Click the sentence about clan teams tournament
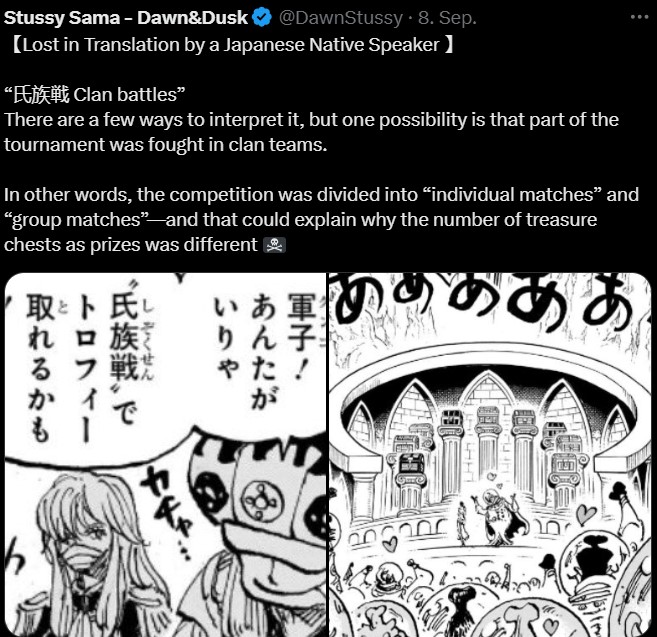This screenshot has height=637, width=657. pos(311,132)
